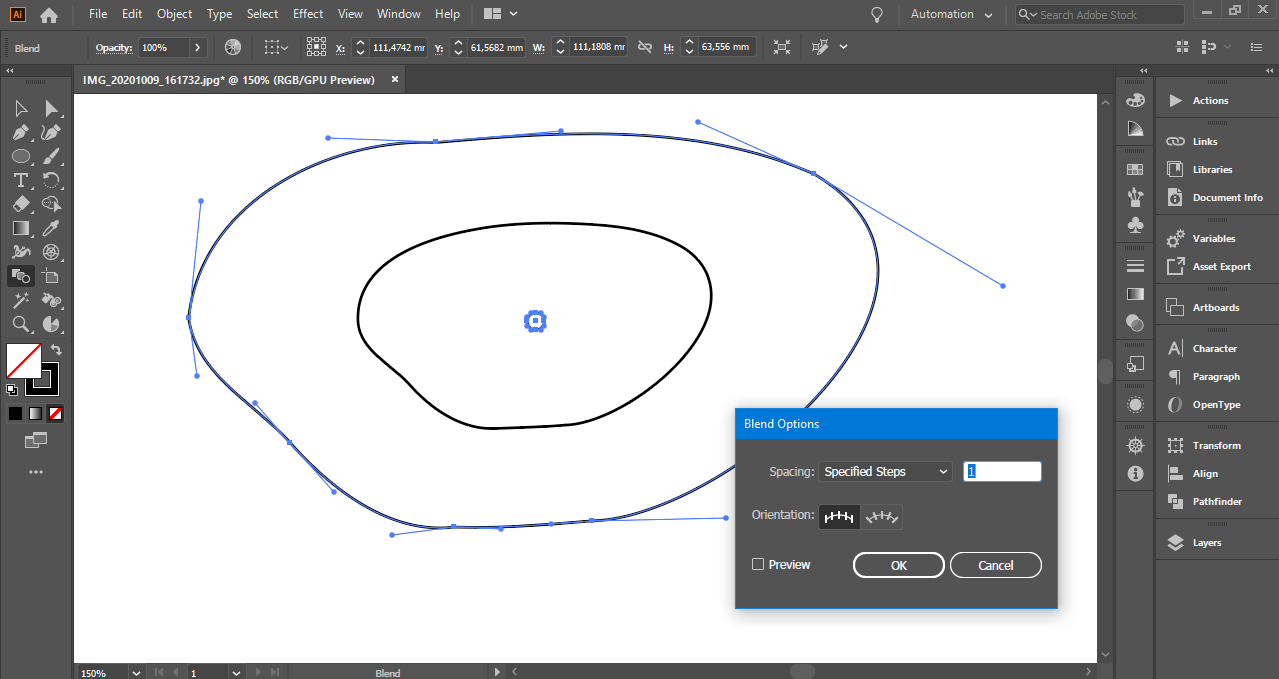The image size is (1279, 679).
Task: Enable the Preview checkbox in Blend Options
Action: point(758,565)
